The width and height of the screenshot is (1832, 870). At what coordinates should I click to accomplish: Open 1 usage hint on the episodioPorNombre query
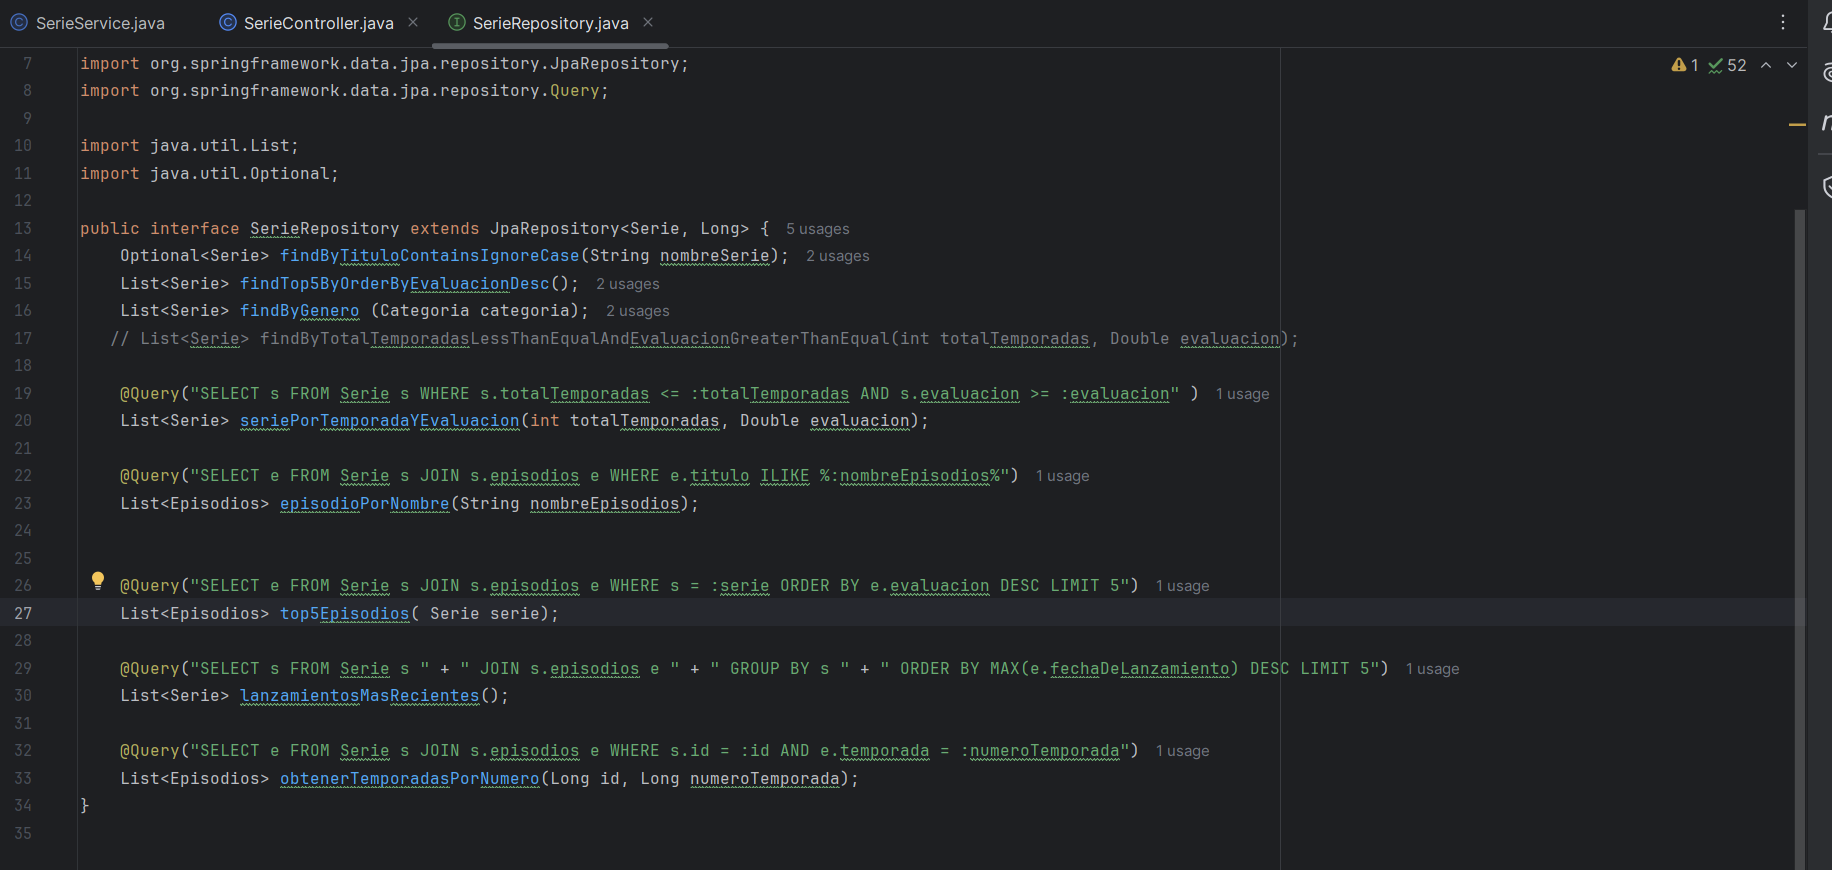point(1063,476)
